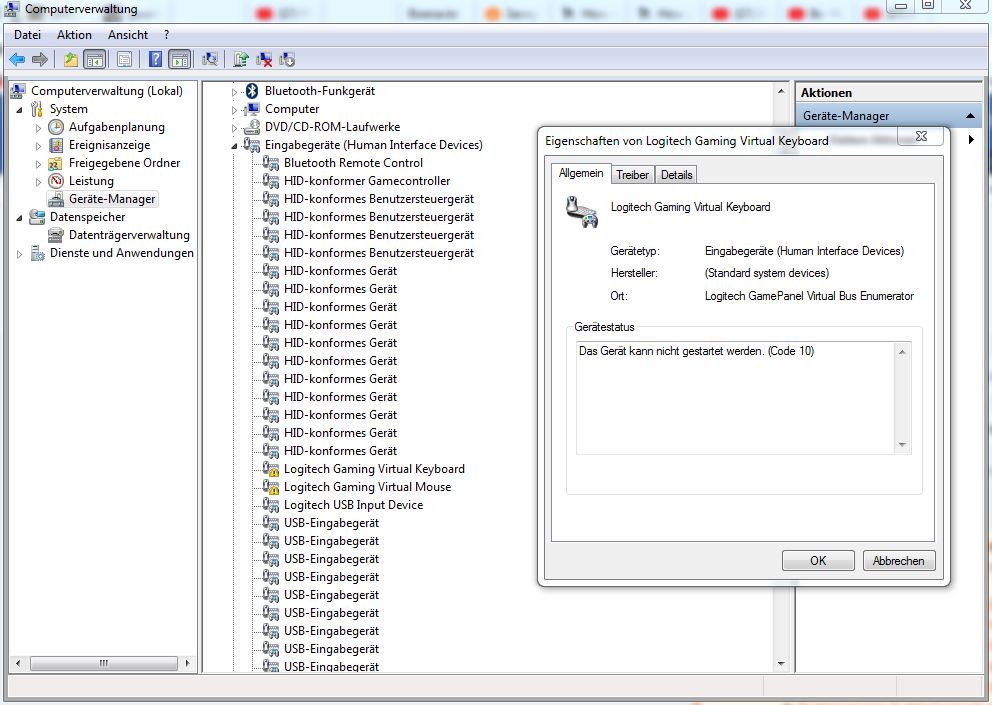The height and width of the screenshot is (705, 992).
Task: Click console tree scrollbar left arrow
Action: 18,663
